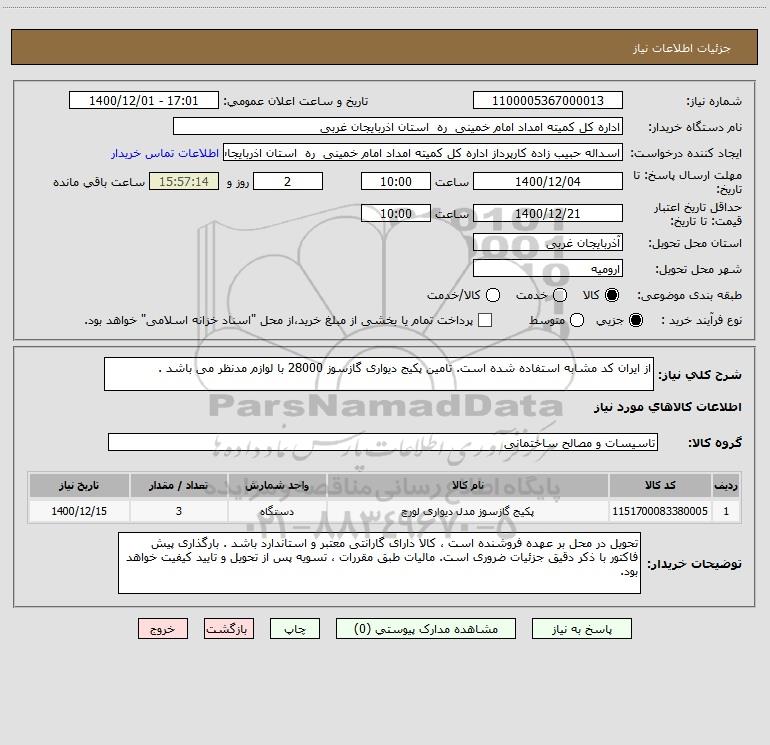This screenshot has height=745, width=770.
Task: Open the اطلاعات تماس خریدار link
Action: (165, 153)
